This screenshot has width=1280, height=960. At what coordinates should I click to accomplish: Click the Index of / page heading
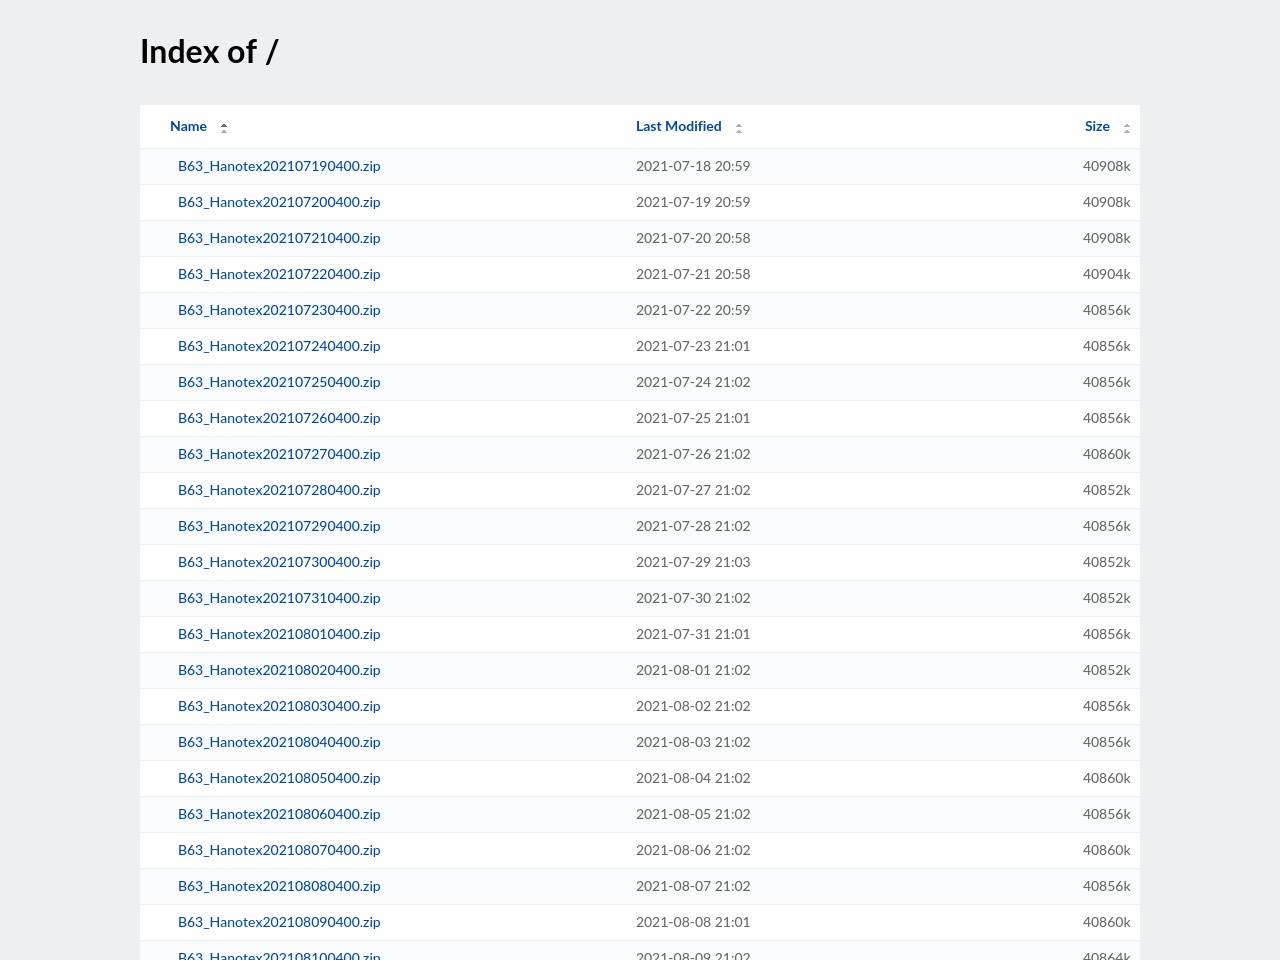(x=209, y=52)
